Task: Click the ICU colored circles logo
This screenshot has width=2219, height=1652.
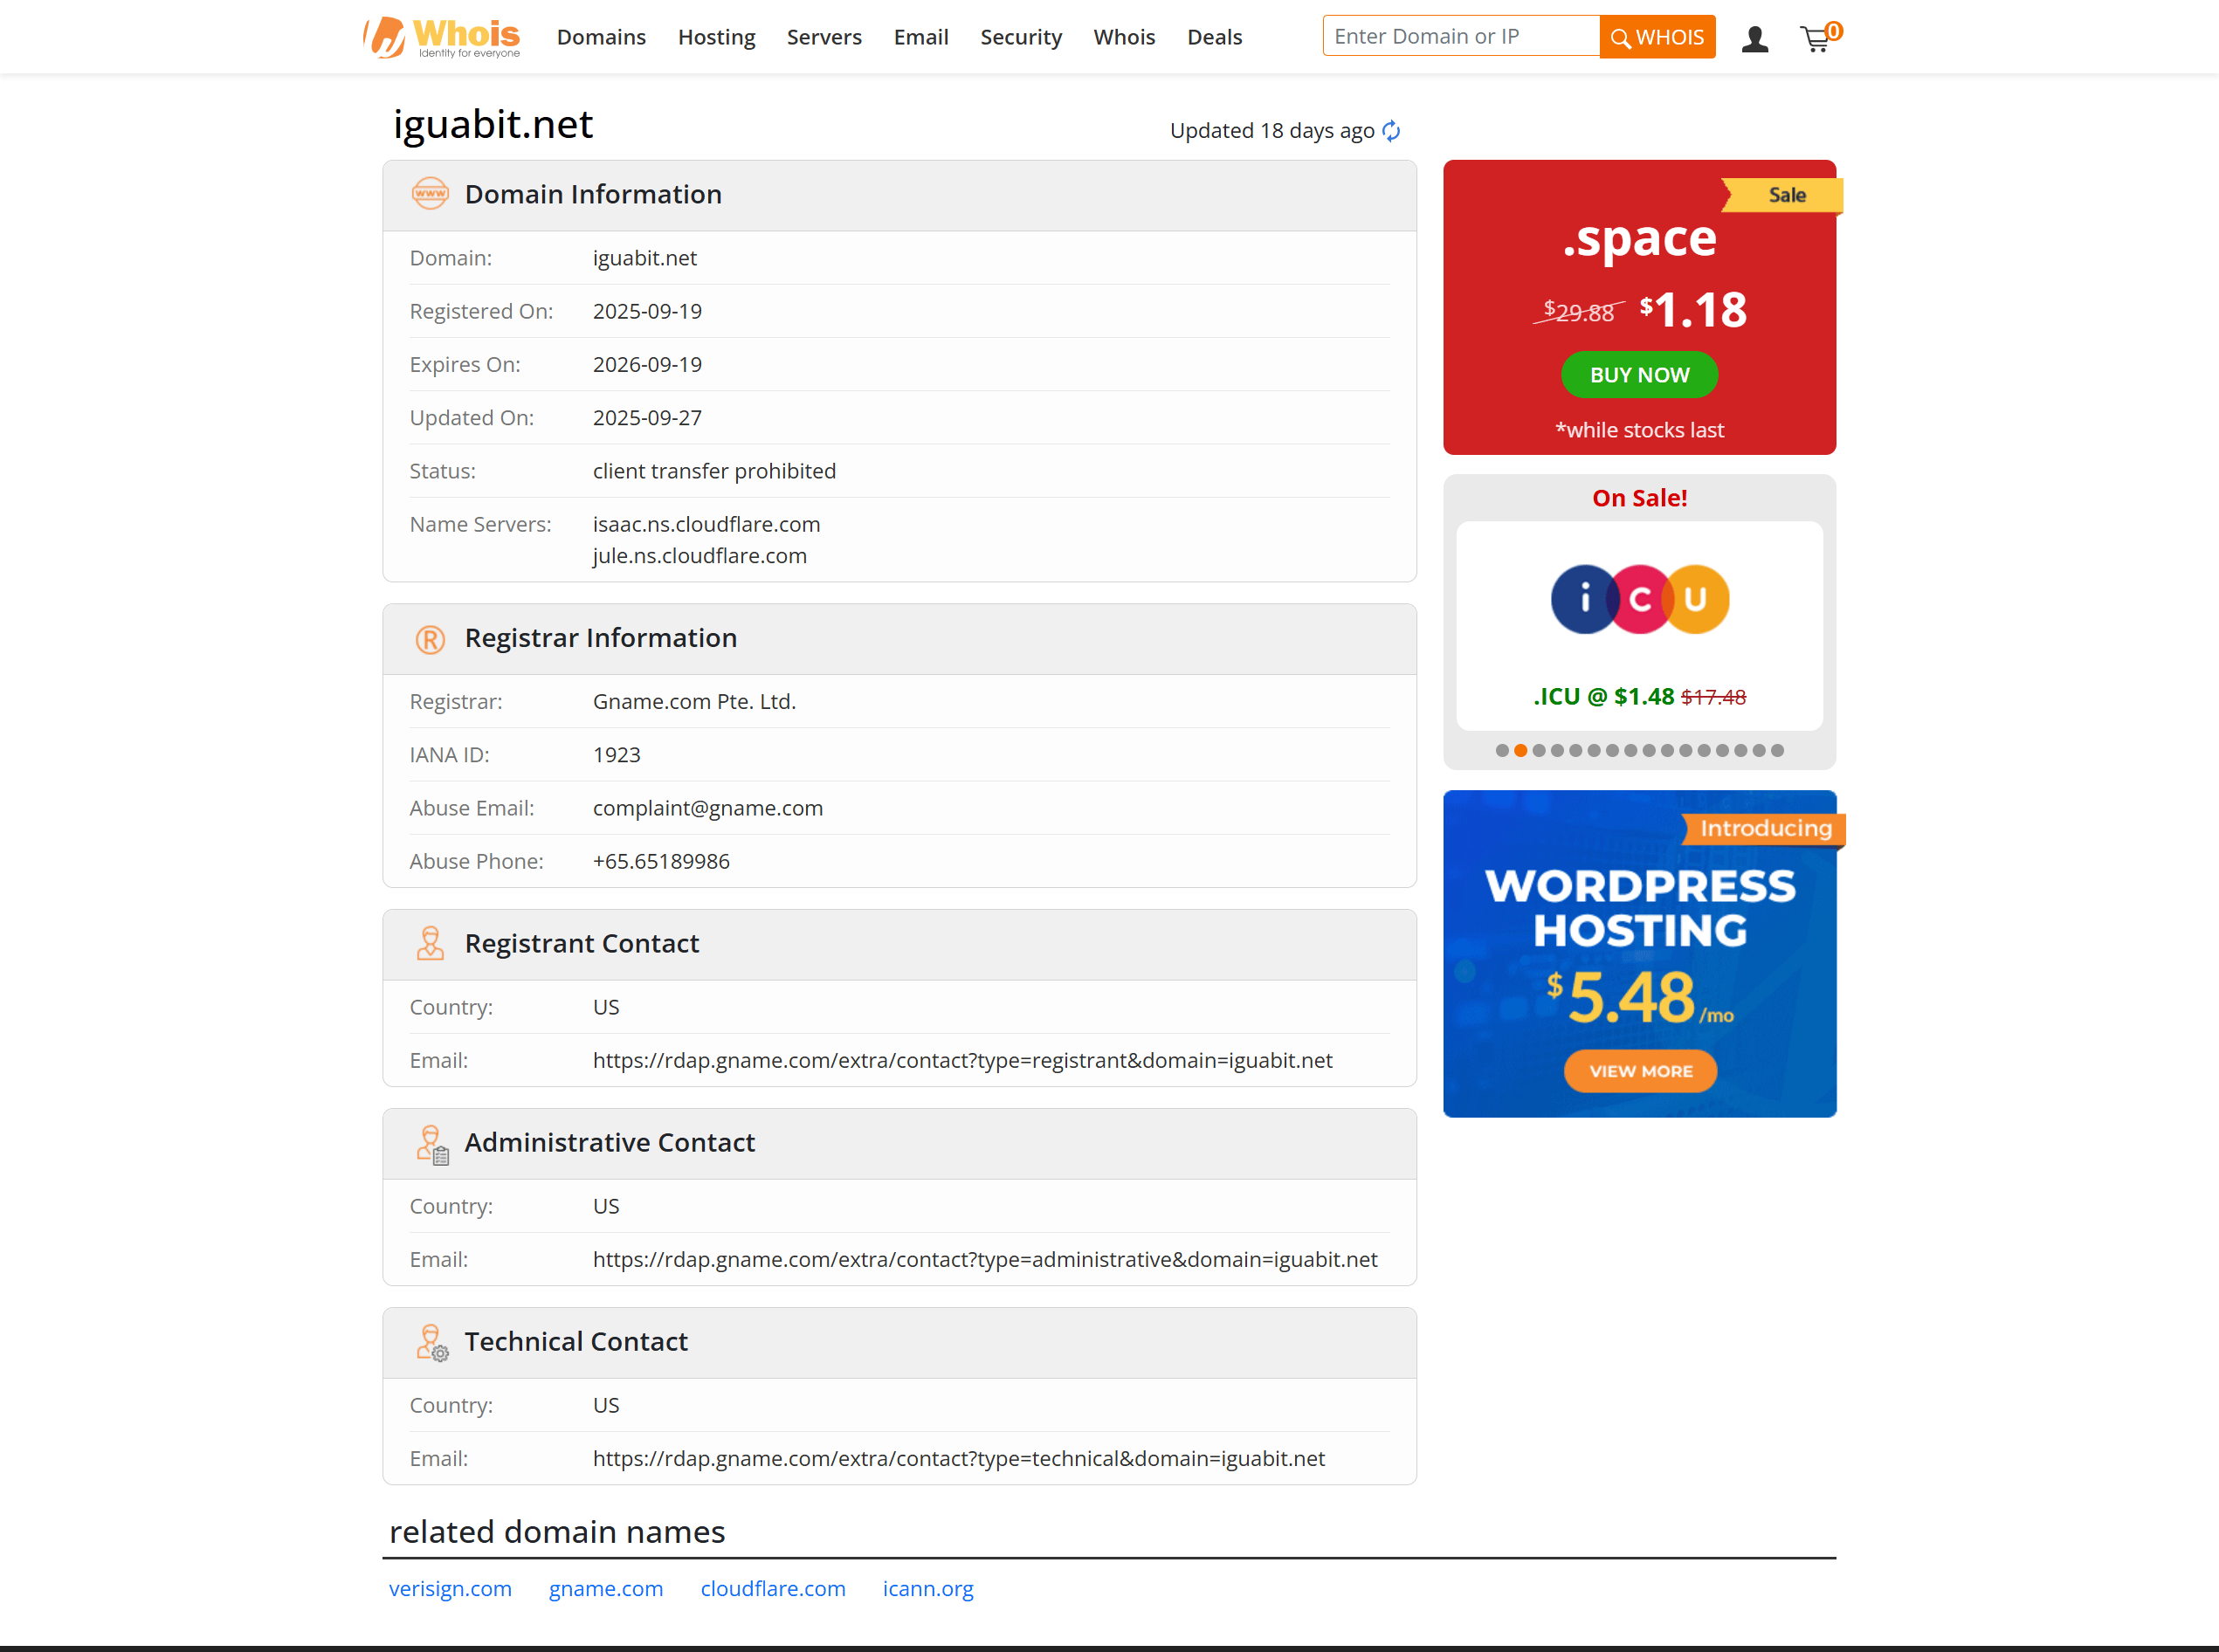Action: 1640,599
